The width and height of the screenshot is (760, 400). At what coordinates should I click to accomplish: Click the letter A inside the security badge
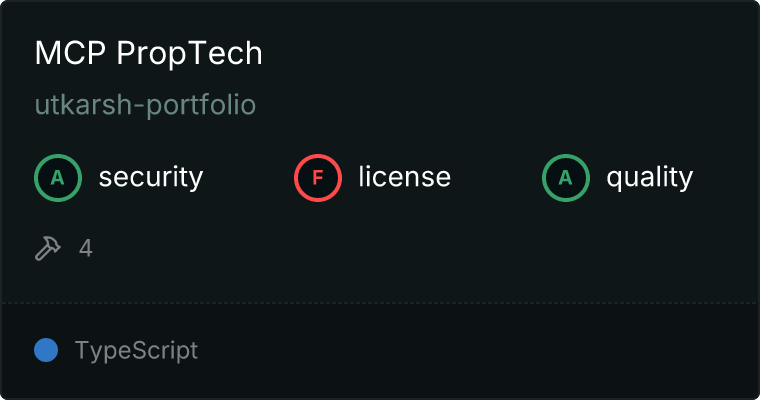[x=58, y=178]
